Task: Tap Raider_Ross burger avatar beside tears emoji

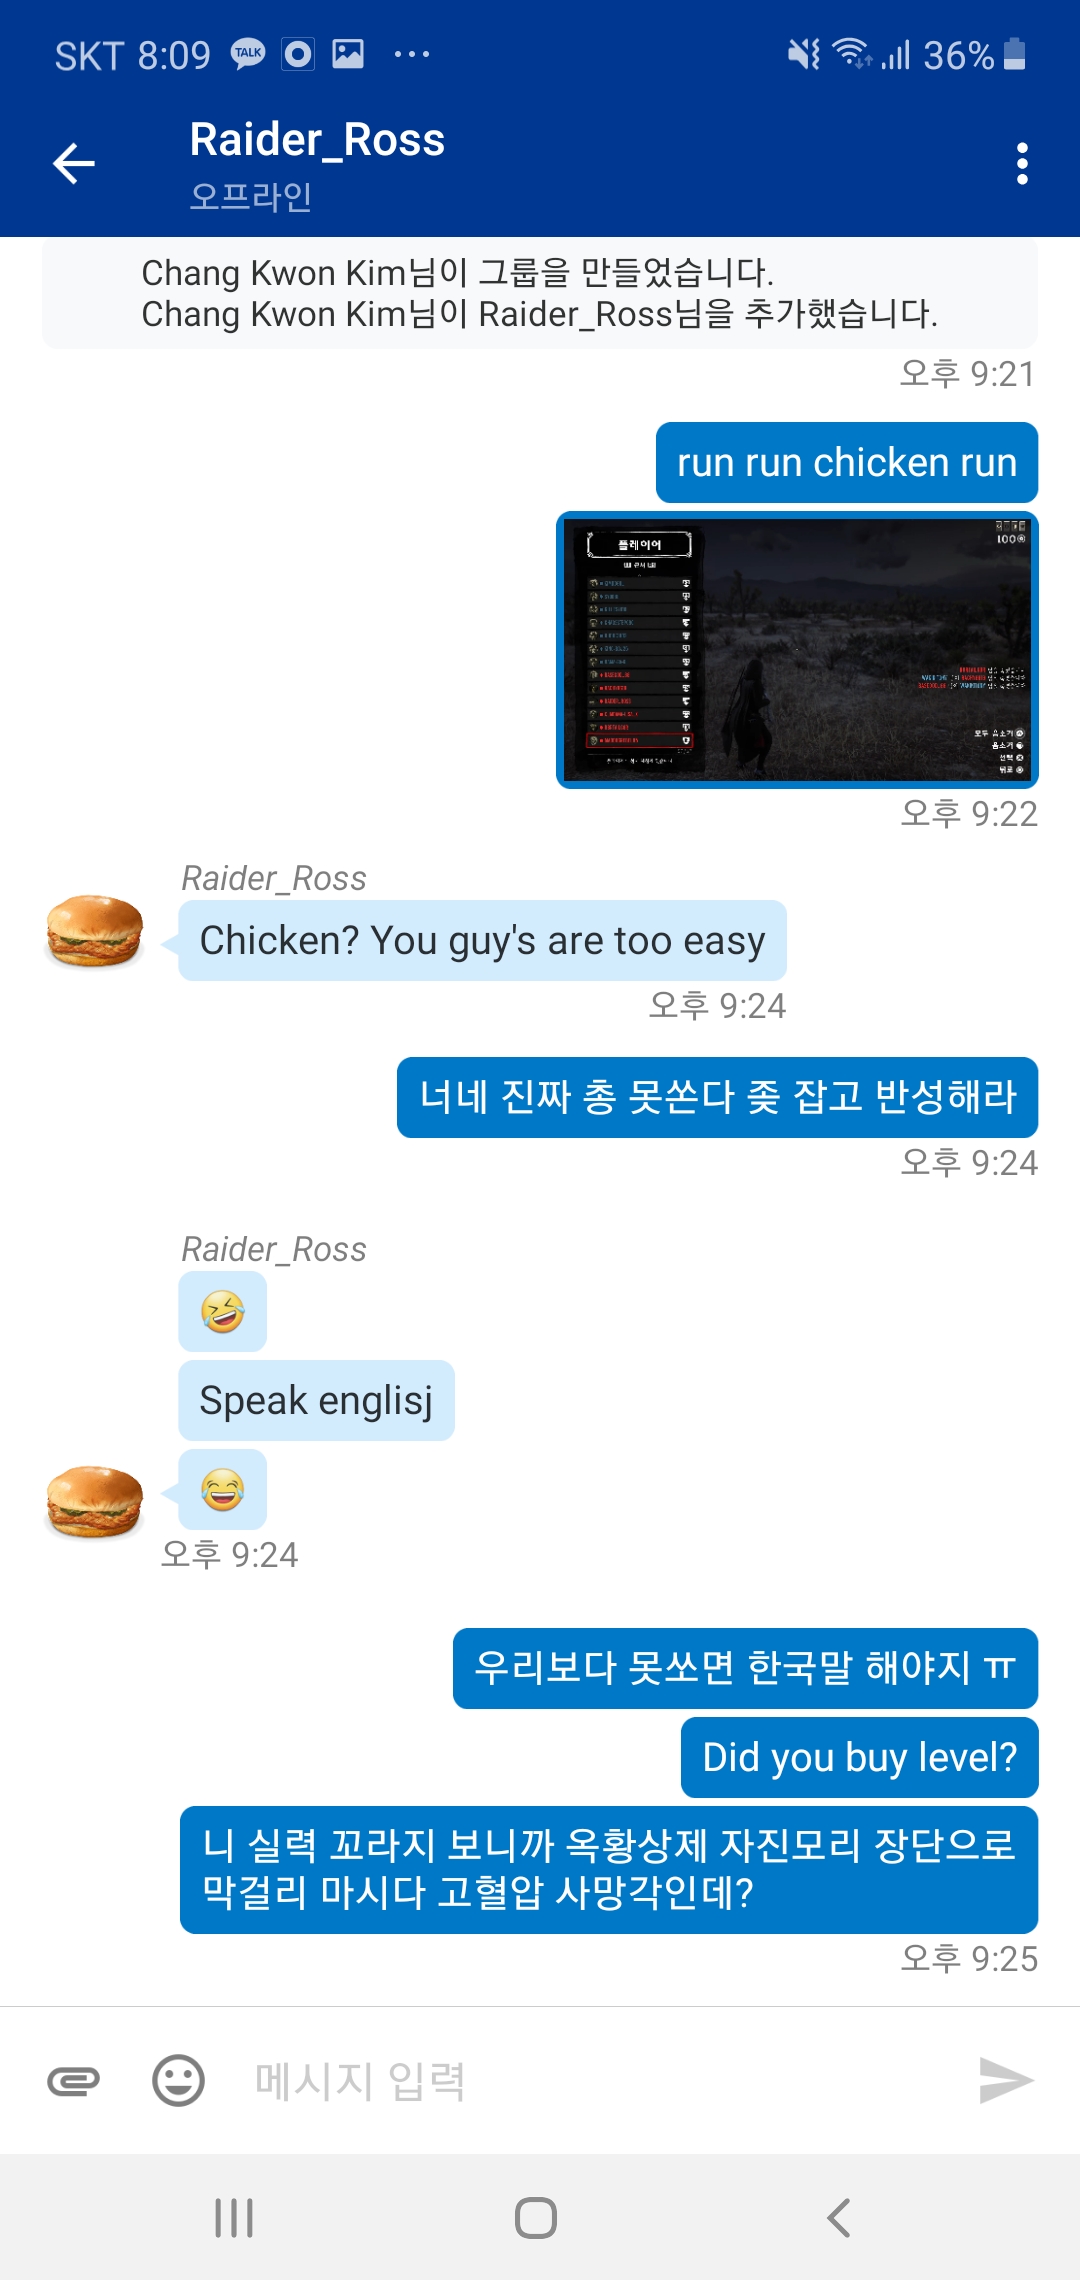Action: (95, 1501)
